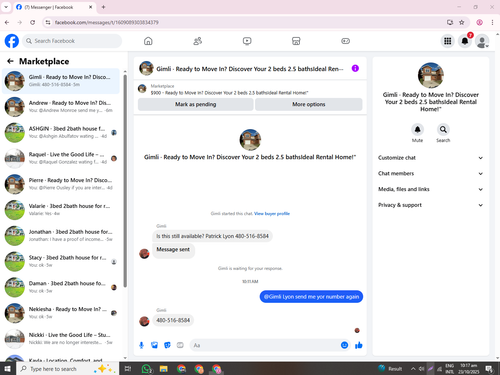Open the Facebook logo home link

click(12, 41)
